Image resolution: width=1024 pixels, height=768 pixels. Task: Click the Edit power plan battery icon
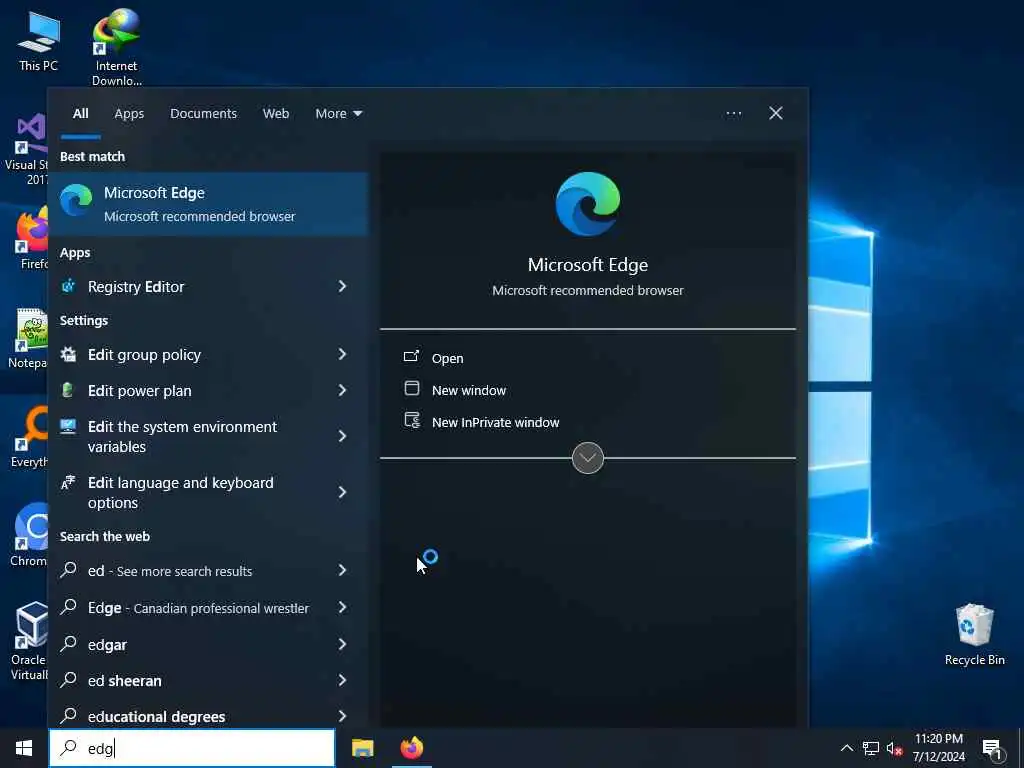68,390
